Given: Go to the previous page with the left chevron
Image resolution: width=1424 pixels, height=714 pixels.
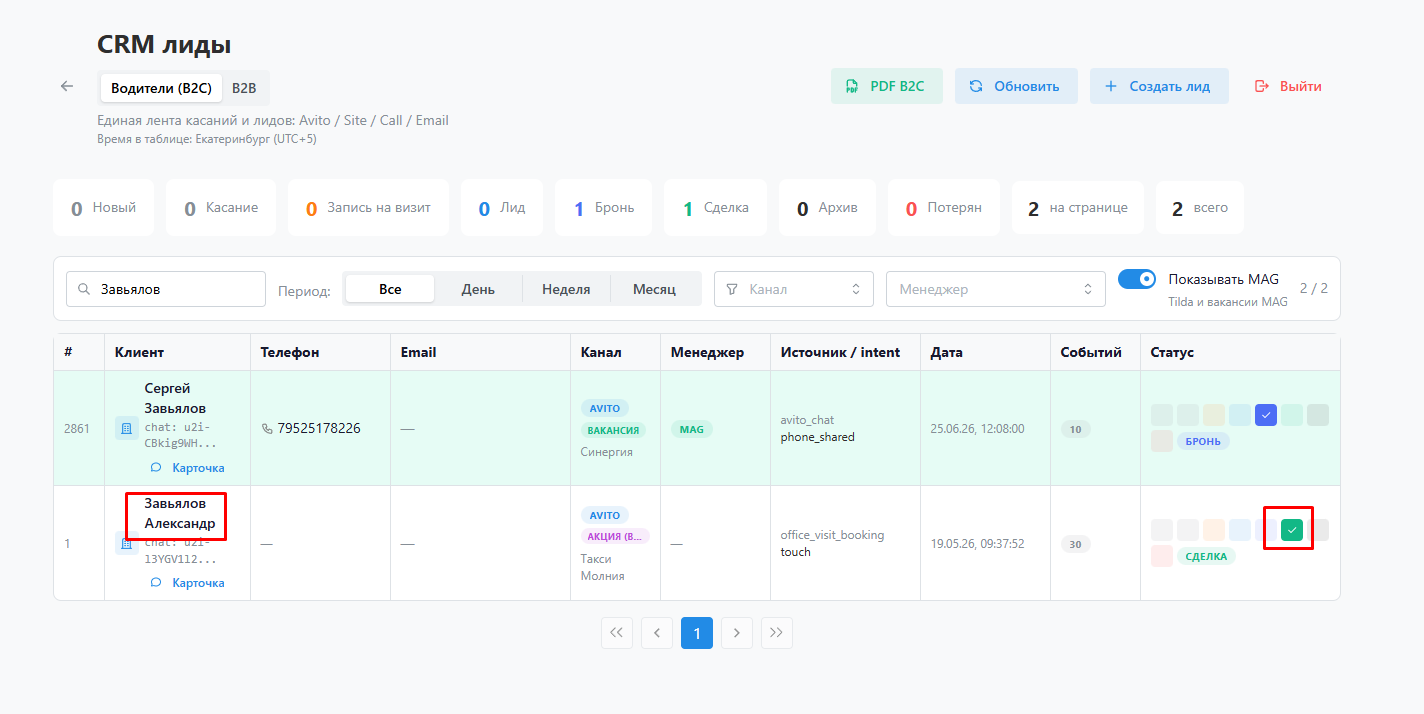Looking at the screenshot, I should click(657, 633).
